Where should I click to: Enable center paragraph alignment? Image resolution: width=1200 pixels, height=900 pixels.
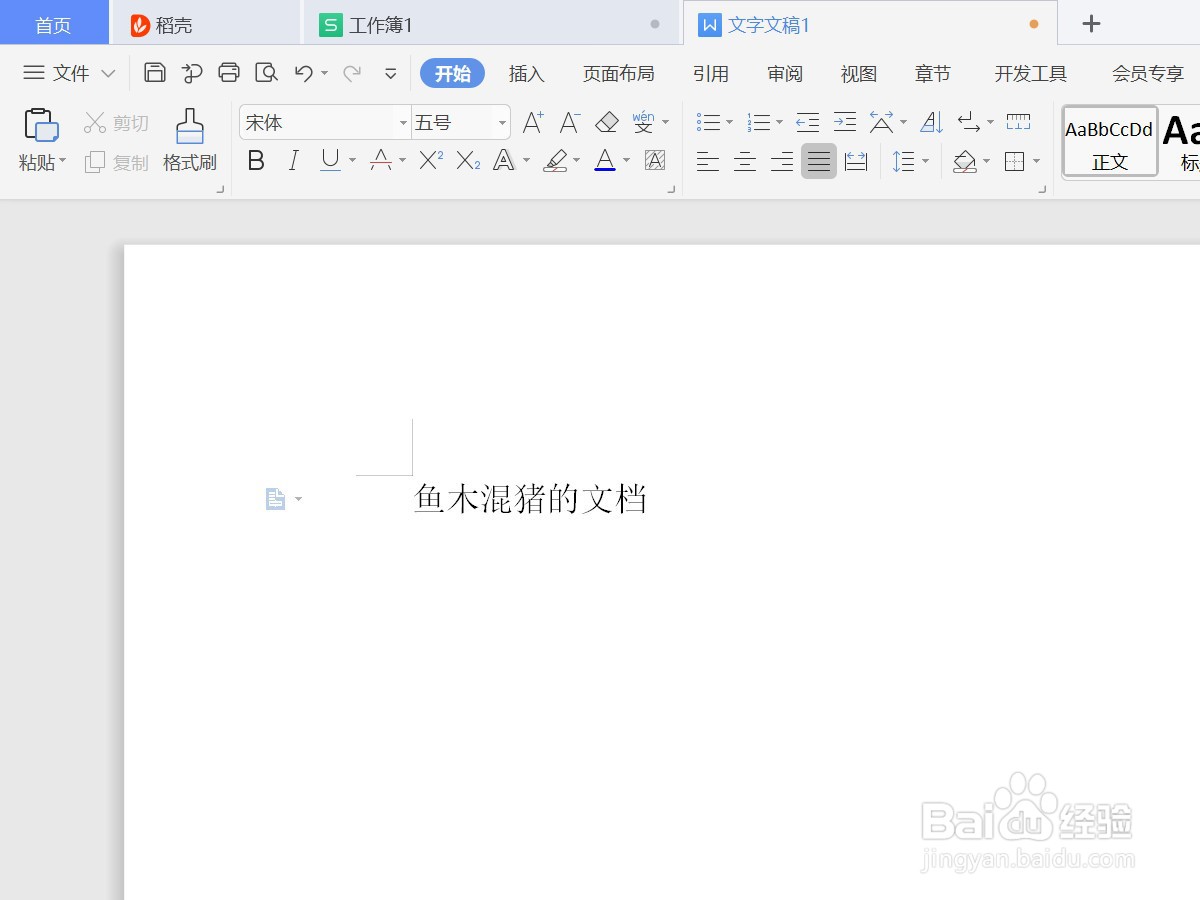[x=744, y=161]
